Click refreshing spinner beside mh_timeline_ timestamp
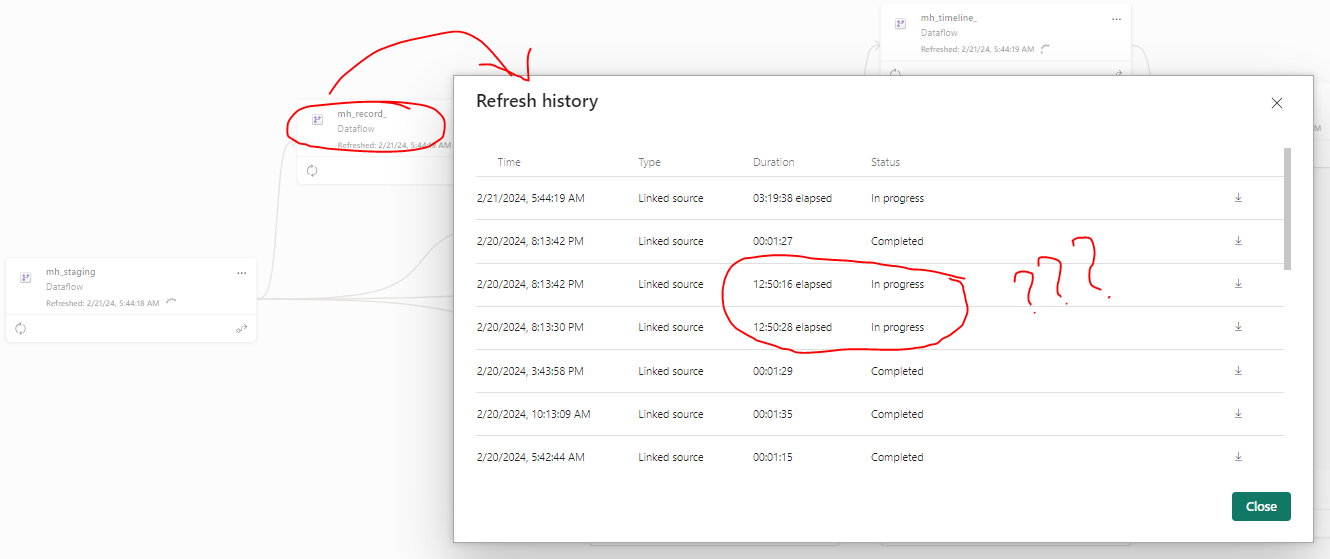1330x559 pixels. coord(1045,48)
